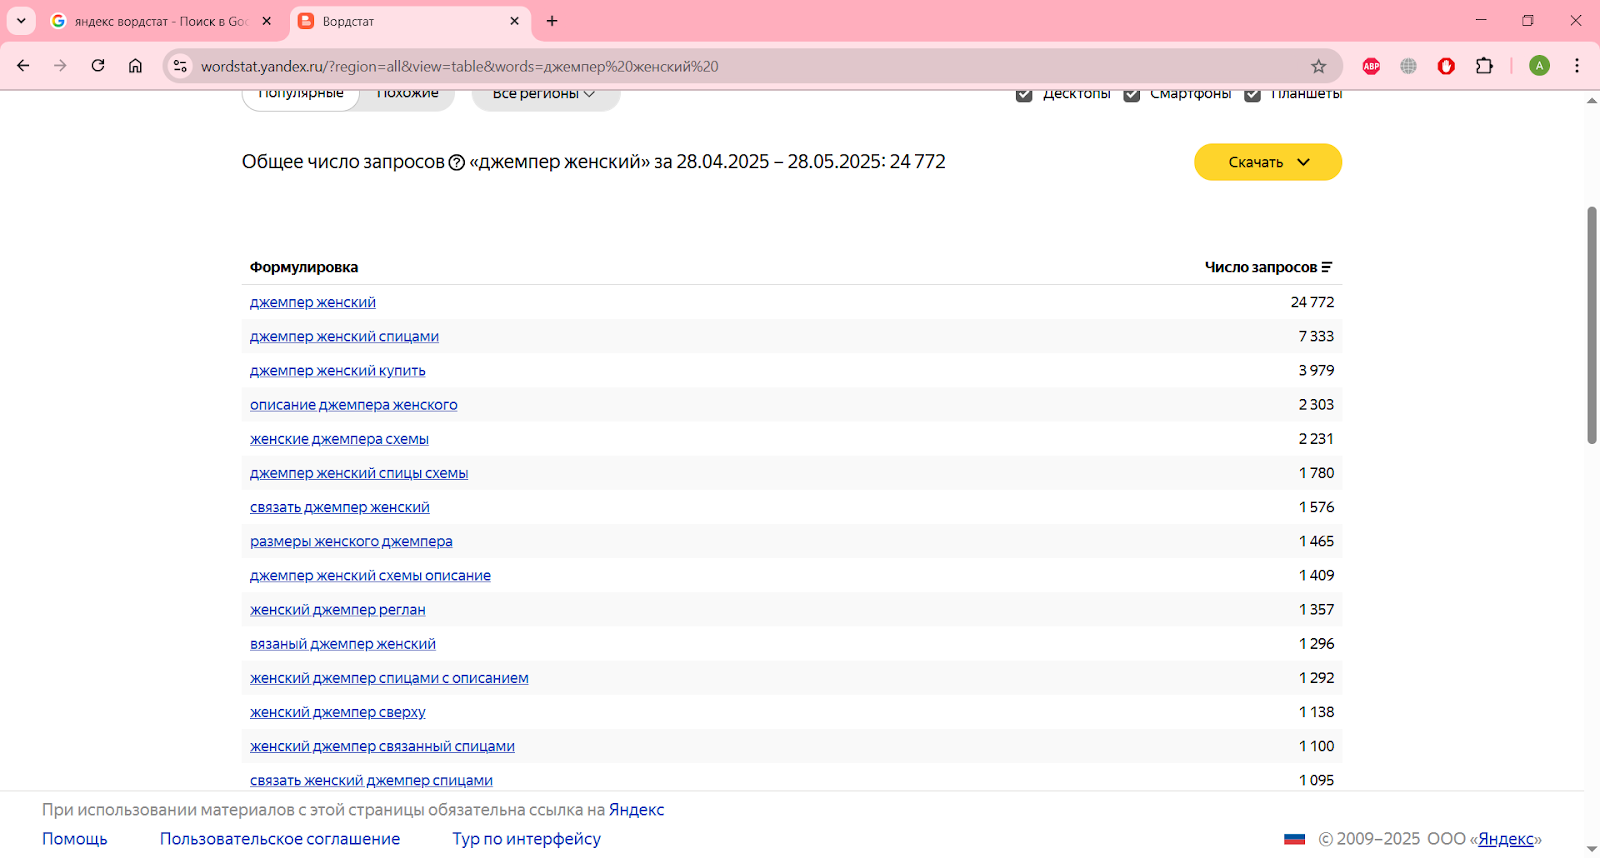Click the 24 772 count in first row
Image resolution: width=1600 pixels, height=858 pixels.
[x=1312, y=302]
